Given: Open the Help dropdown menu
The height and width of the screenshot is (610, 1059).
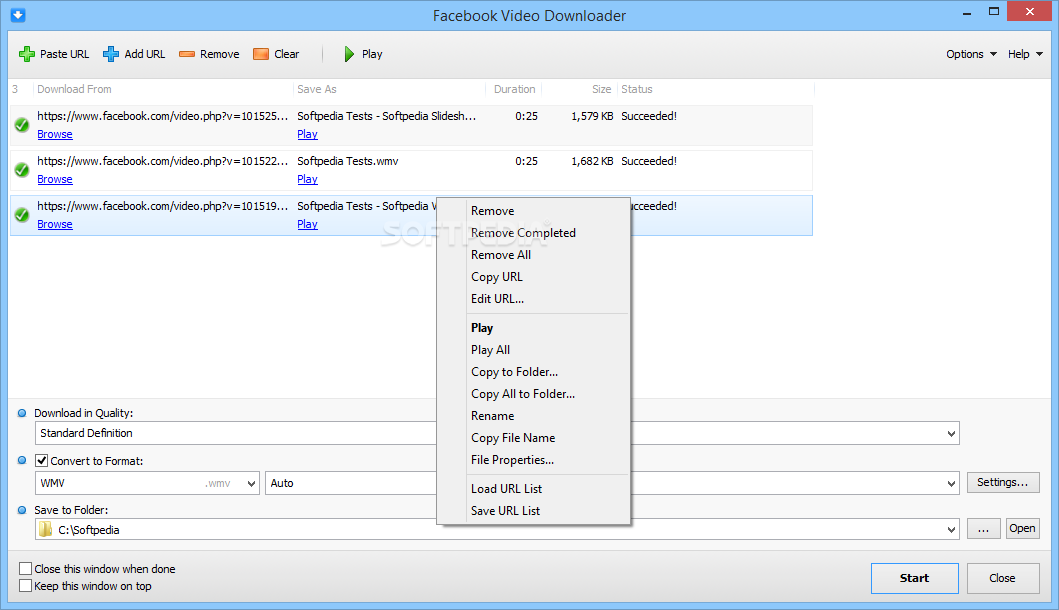Looking at the screenshot, I should click(1025, 54).
